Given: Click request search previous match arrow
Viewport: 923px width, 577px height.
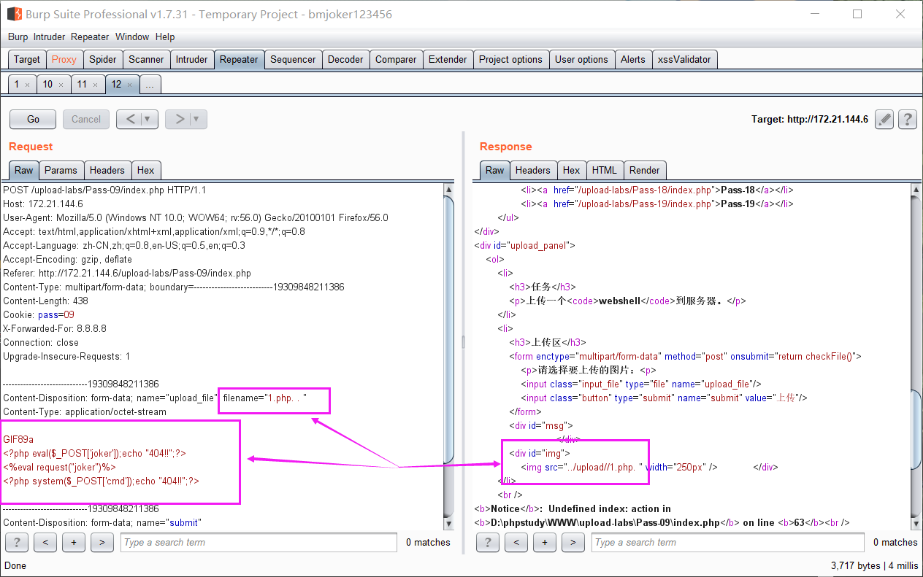Looking at the screenshot, I should pyautogui.click(x=45, y=542).
